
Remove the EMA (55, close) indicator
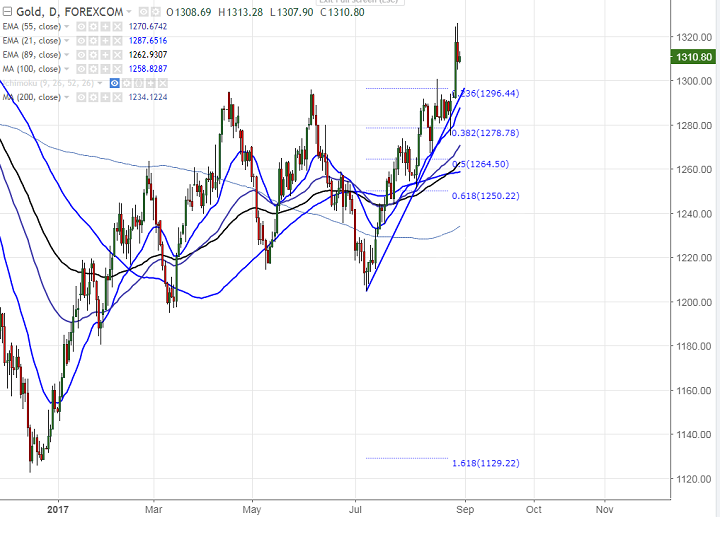[x=117, y=27]
